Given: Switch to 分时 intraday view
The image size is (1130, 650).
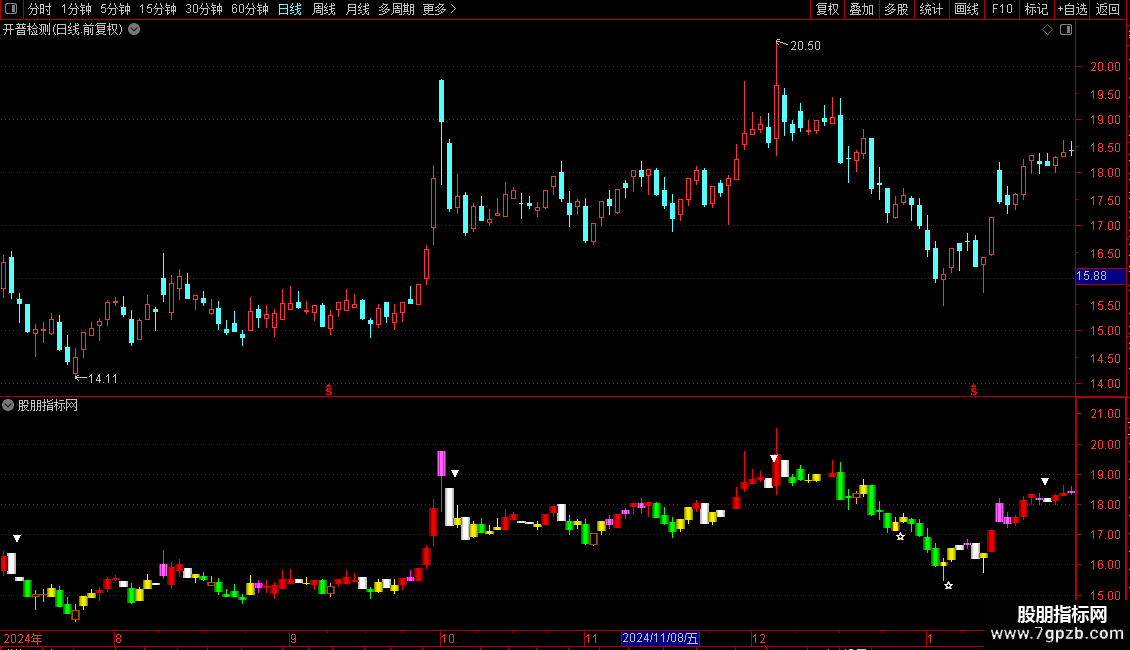Looking at the screenshot, I should (x=40, y=9).
